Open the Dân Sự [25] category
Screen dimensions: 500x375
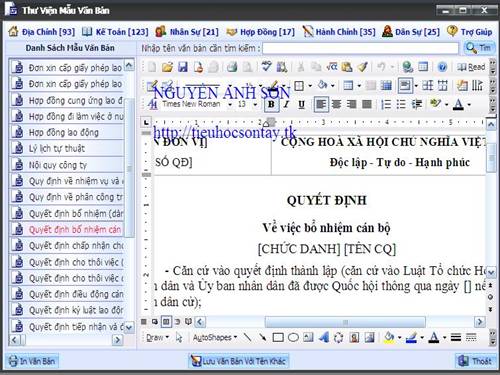411,32
